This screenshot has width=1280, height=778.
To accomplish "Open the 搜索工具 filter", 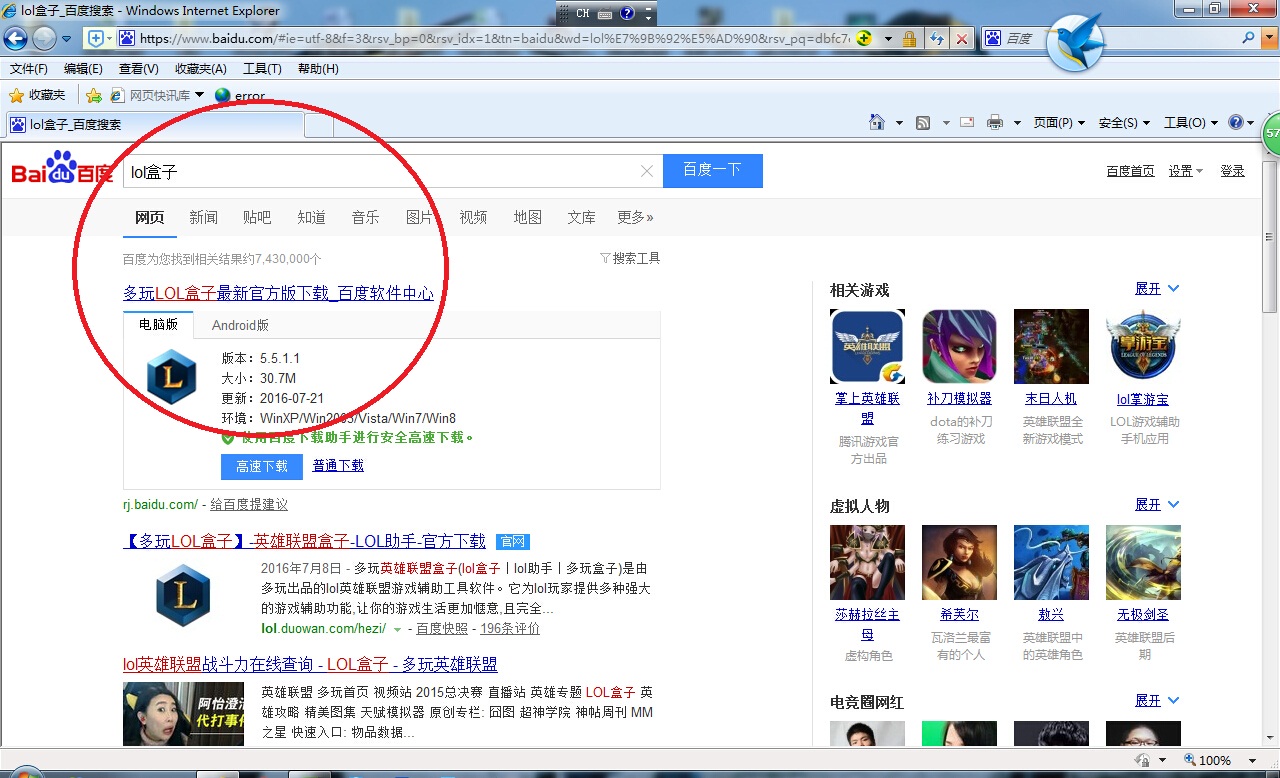I will (x=630, y=258).
